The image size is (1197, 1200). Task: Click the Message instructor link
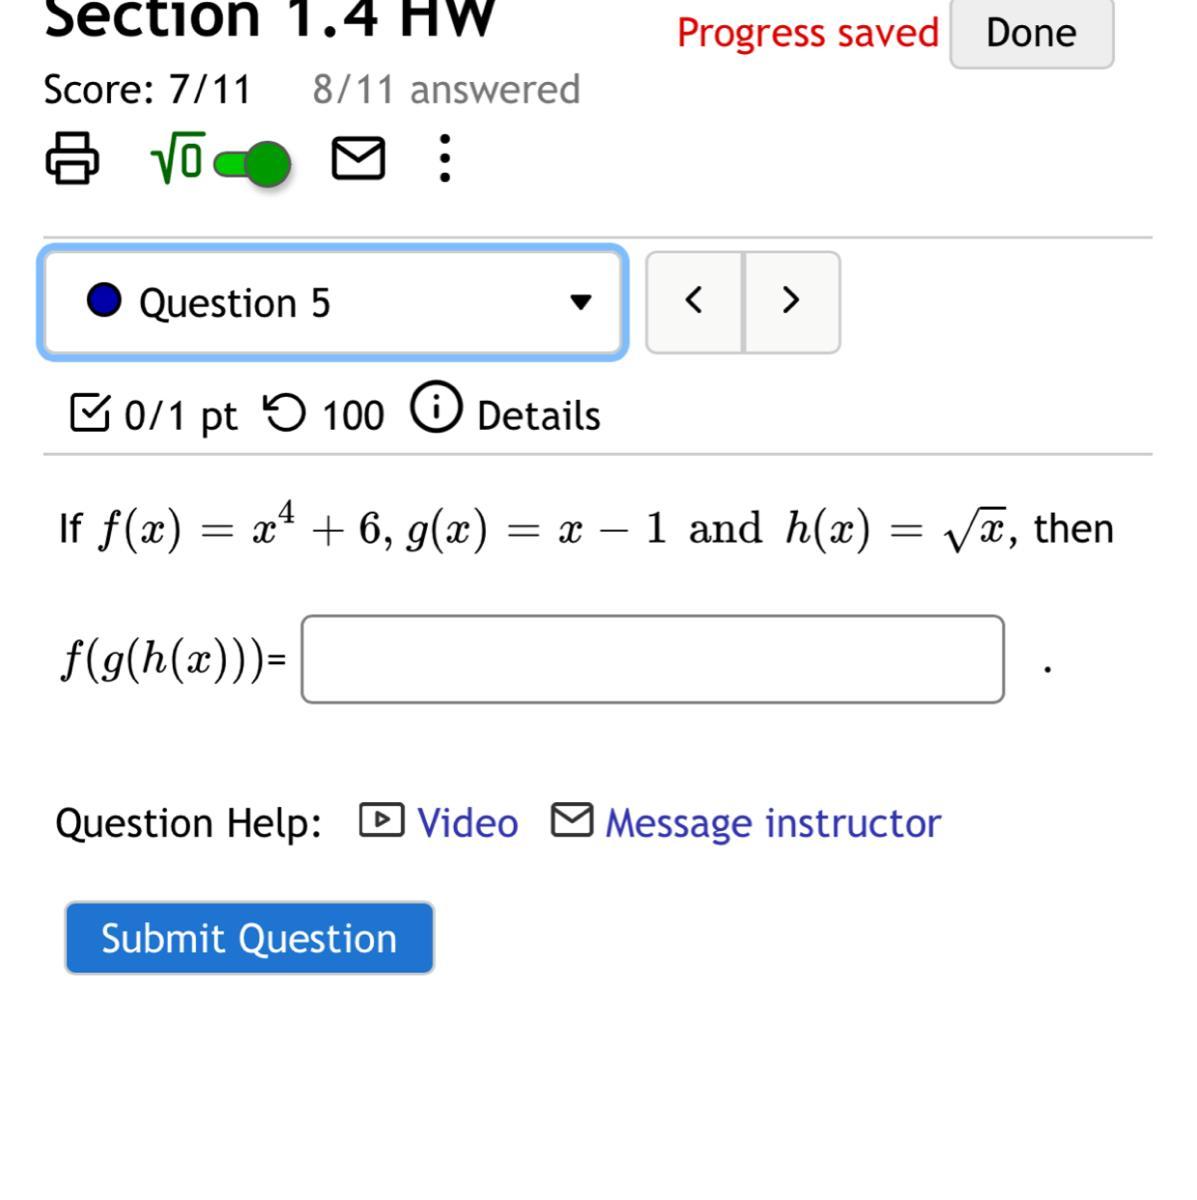(773, 823)
